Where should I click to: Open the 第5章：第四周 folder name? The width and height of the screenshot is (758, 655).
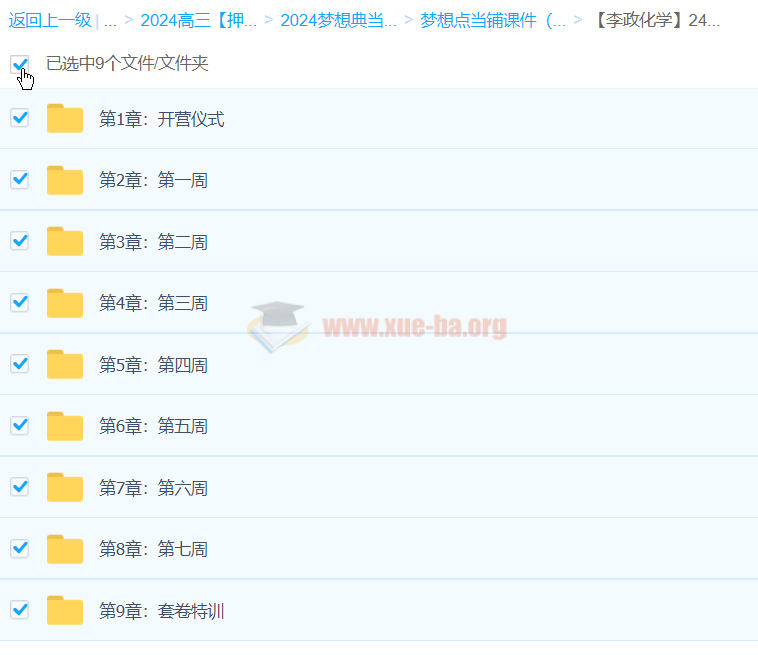(x=153, y=365)
